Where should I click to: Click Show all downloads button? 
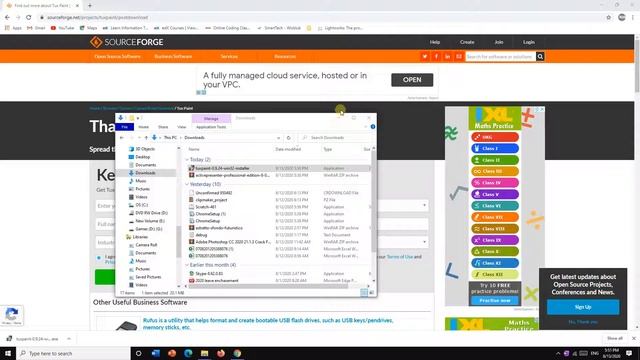click(x=615, y=338)
